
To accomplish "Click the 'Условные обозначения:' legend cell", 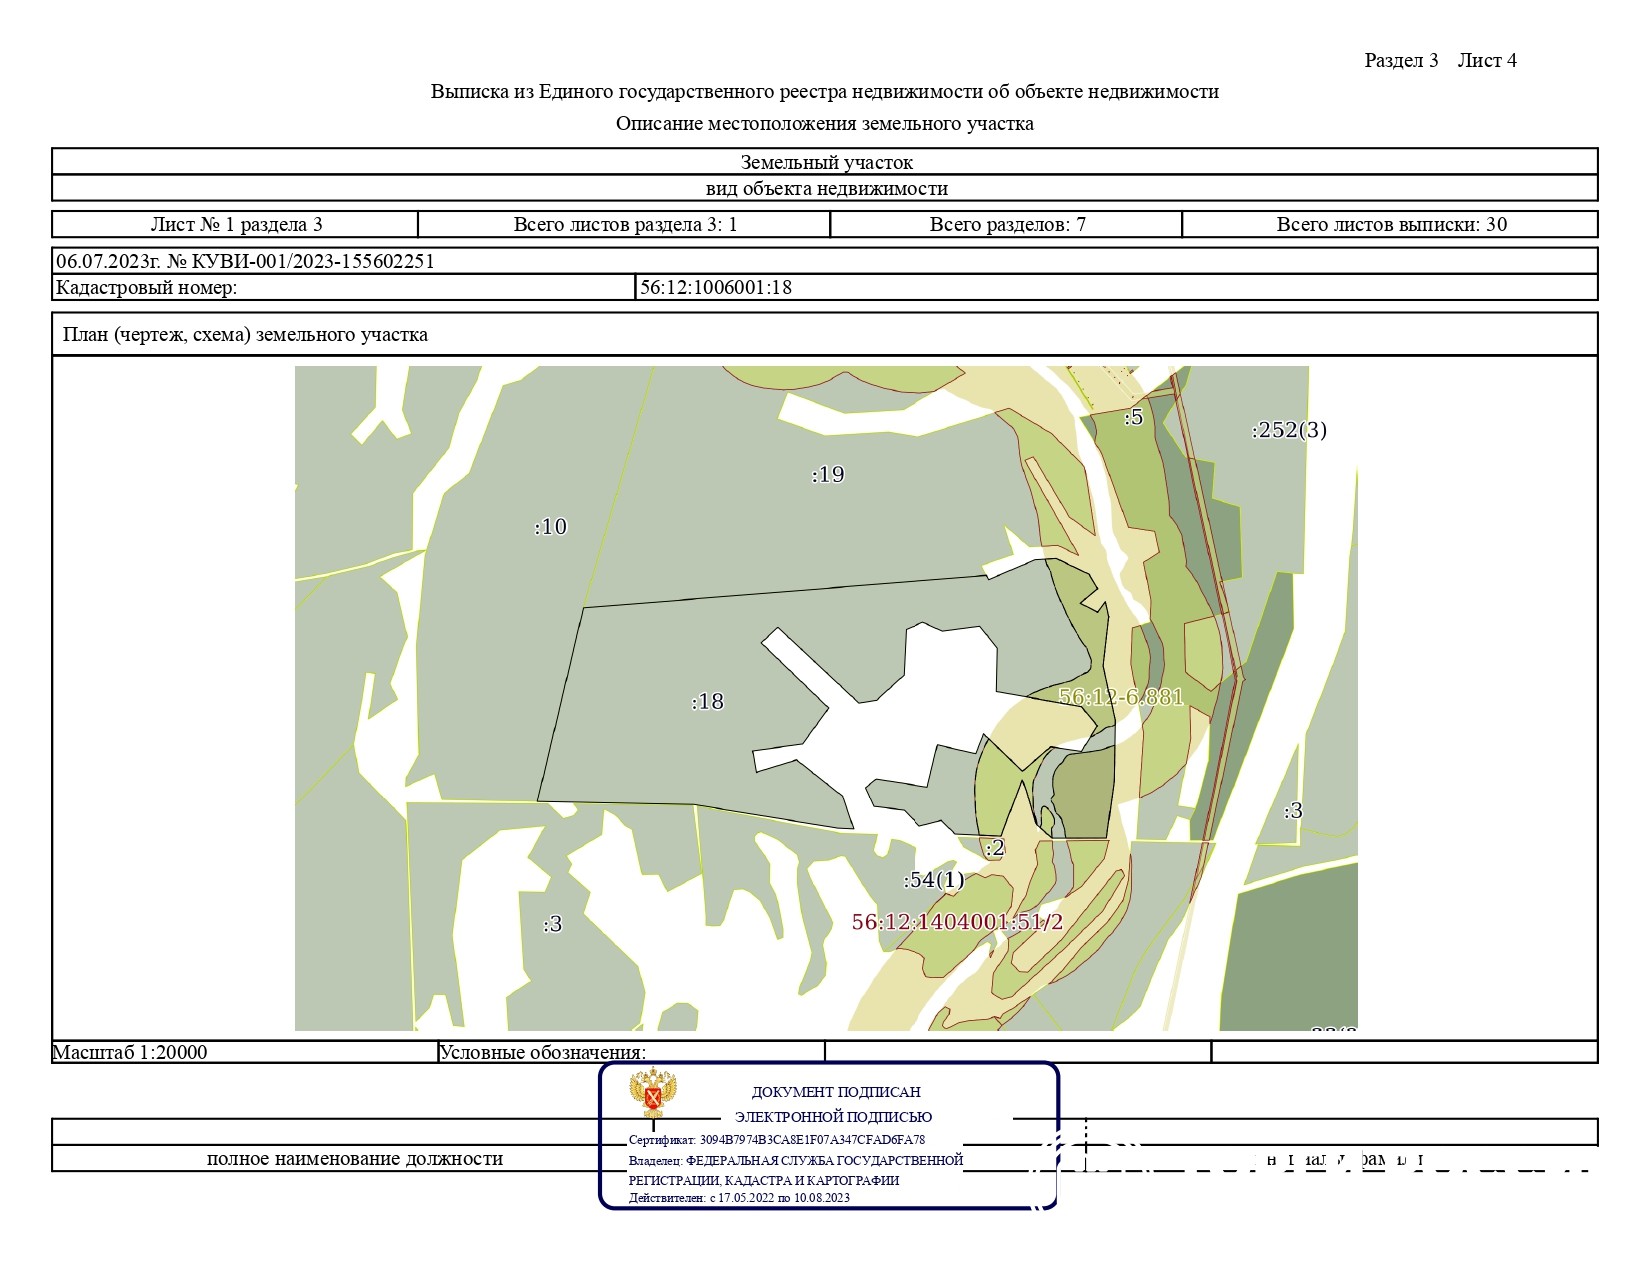I will tap(543, 1052).
